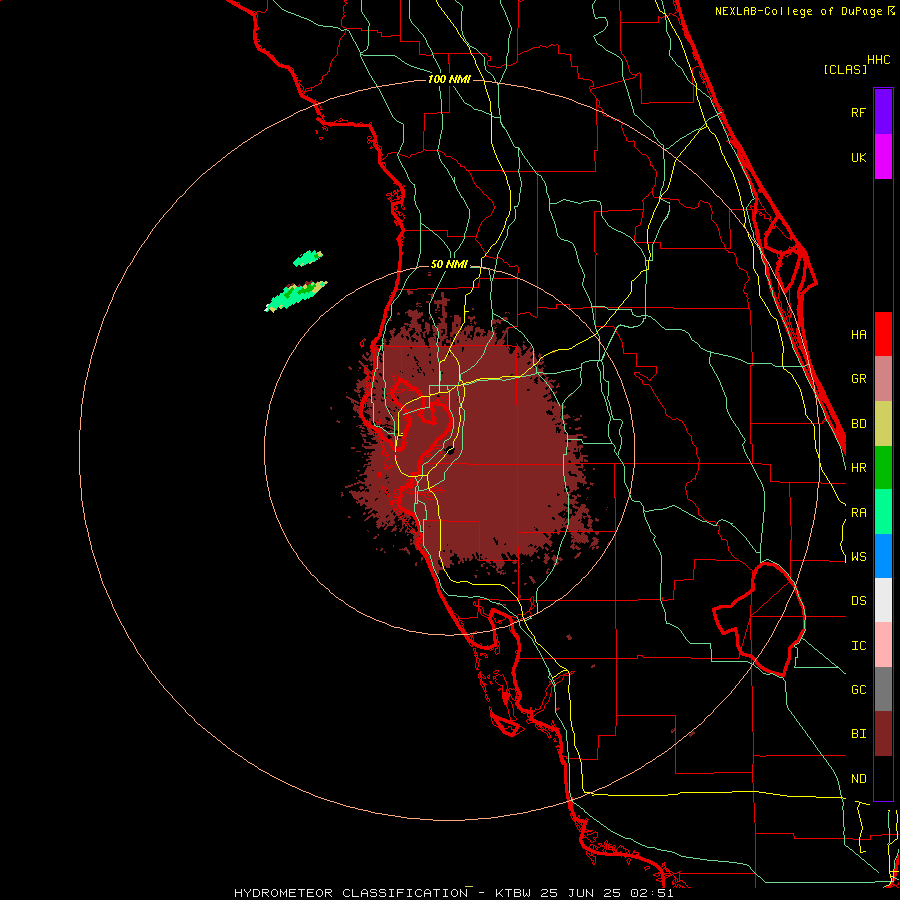Click the "HR" legend label
Viewport: 900px width, 900px height.
859,468
